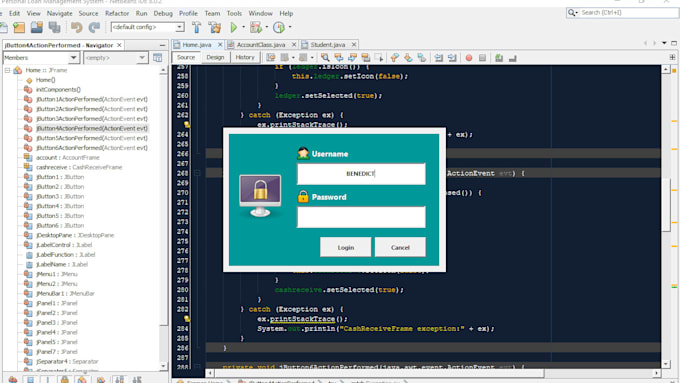Select the Design view button

pos(215,57)
